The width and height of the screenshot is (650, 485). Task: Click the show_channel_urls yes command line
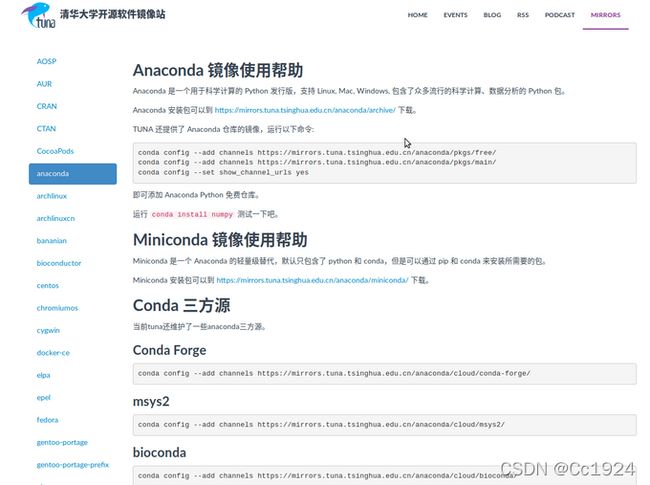[223, 172]
